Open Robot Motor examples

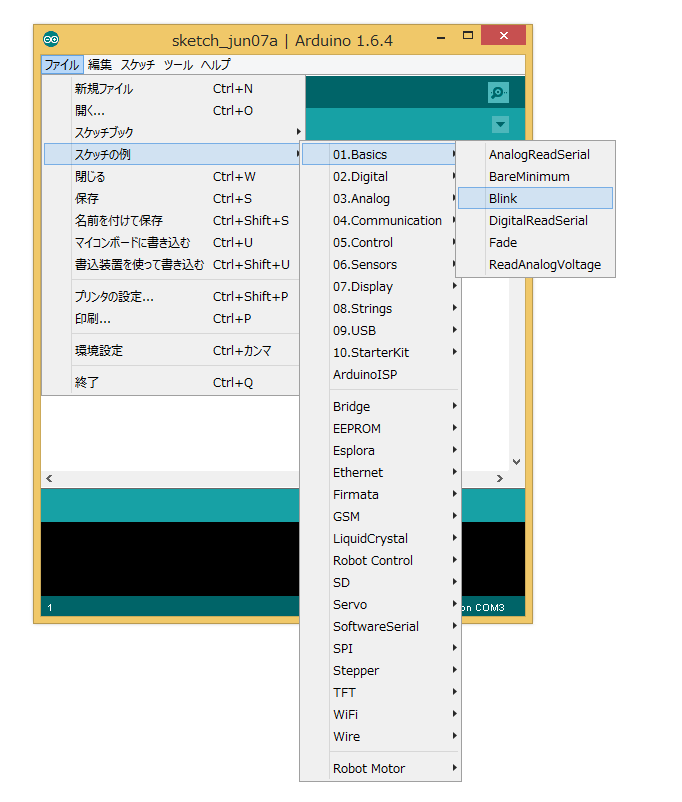click(381, 769)
